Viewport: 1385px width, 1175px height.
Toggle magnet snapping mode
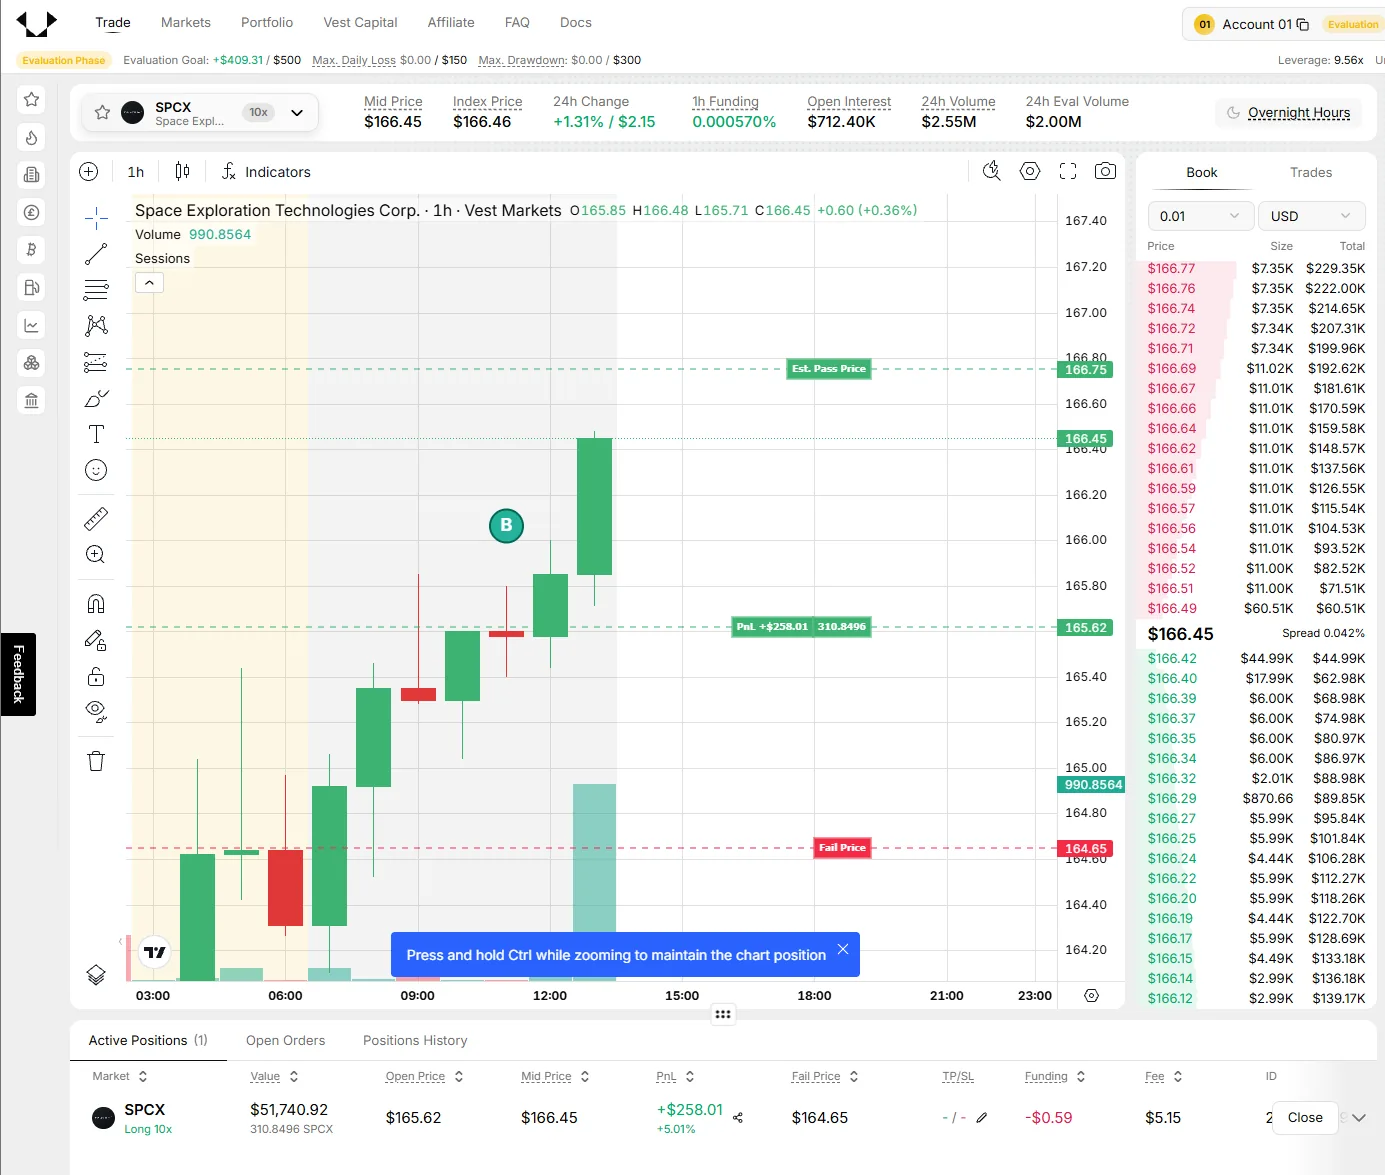(x=96, y=604)
